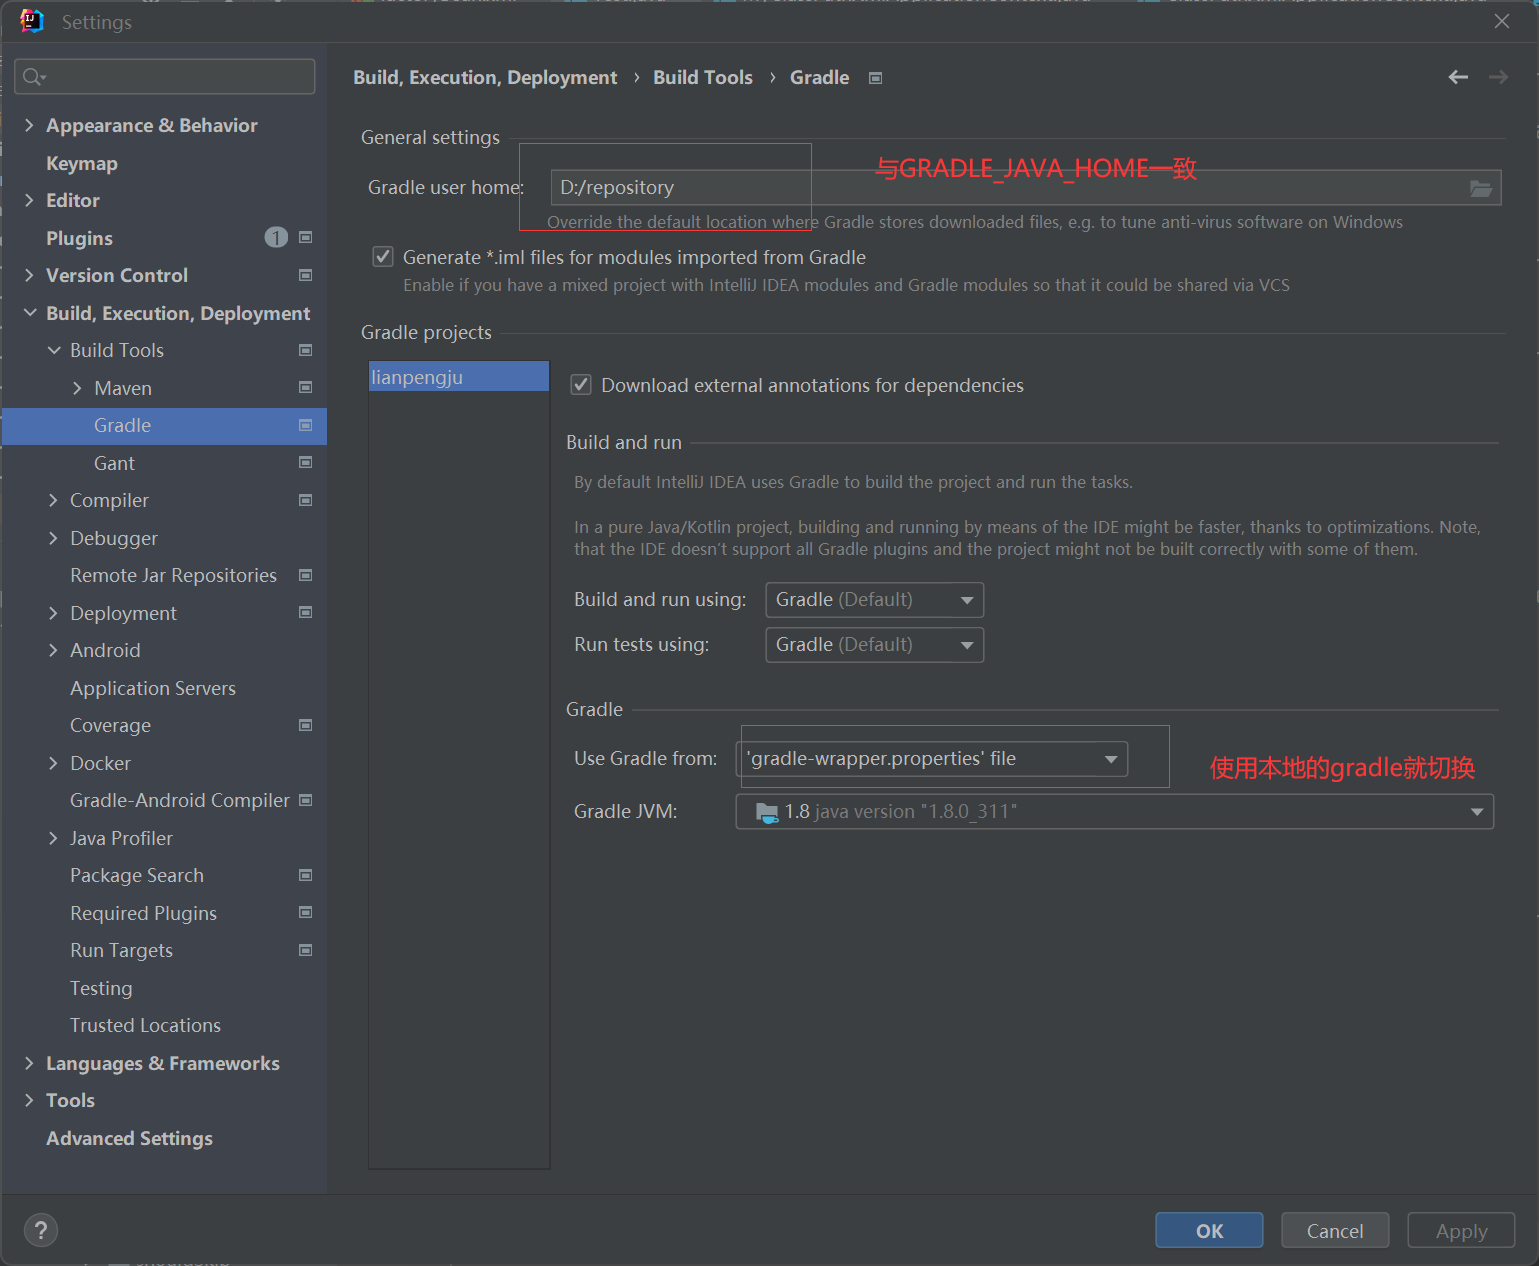Expand the Android node
This screenshot has width=1539, height=1266.
[x=54, y=650]
